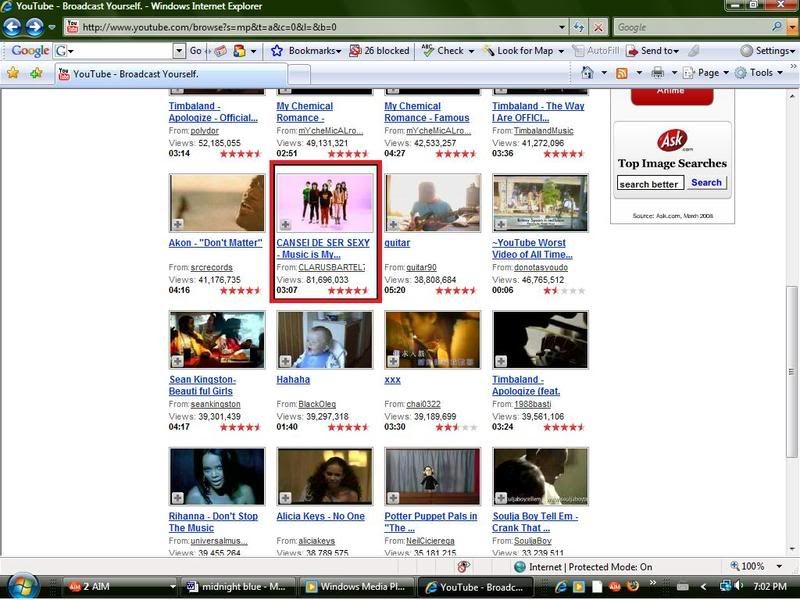Click the Add to Favorites star-plus icon
800x600 pixels.
[36, 73]
